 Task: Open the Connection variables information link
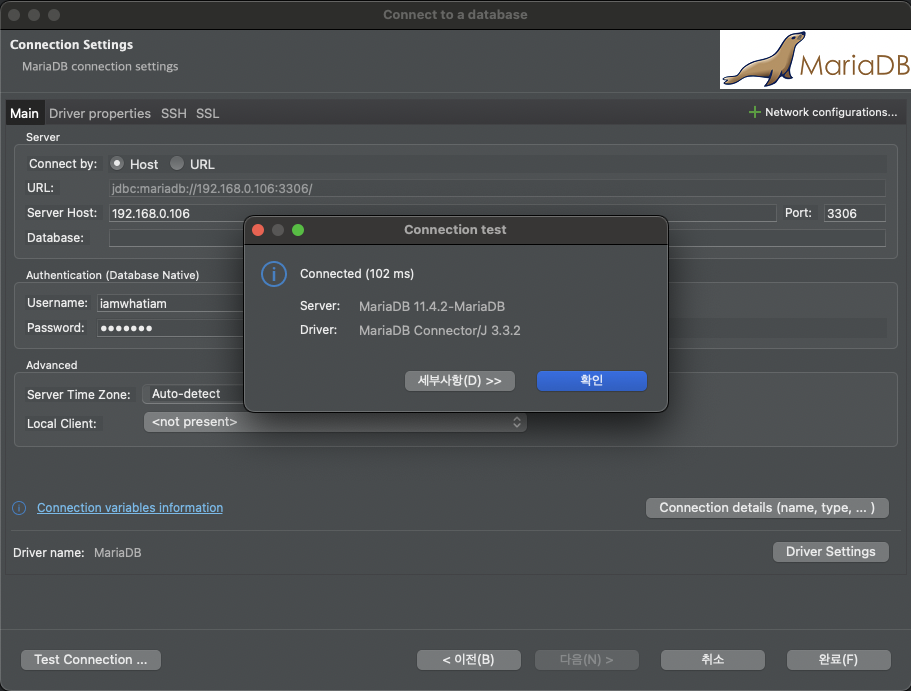click(130, 507)
